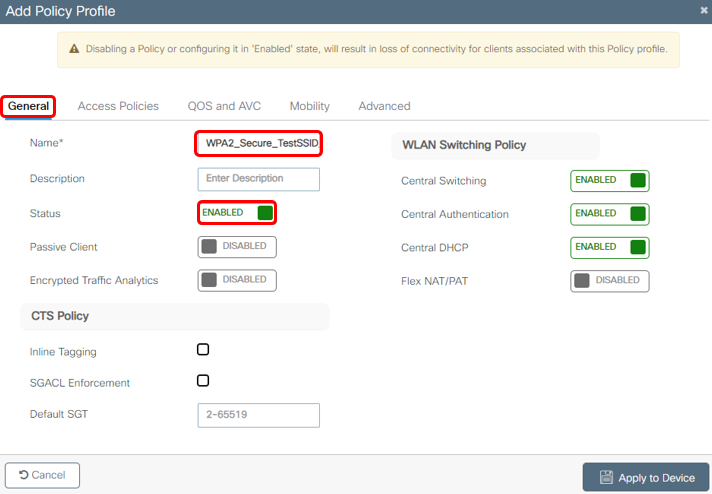This screenshot has width=712, height=494.
Task: Tick the SGACL Enforcement checkbox
Action: [x=203, y=380]
